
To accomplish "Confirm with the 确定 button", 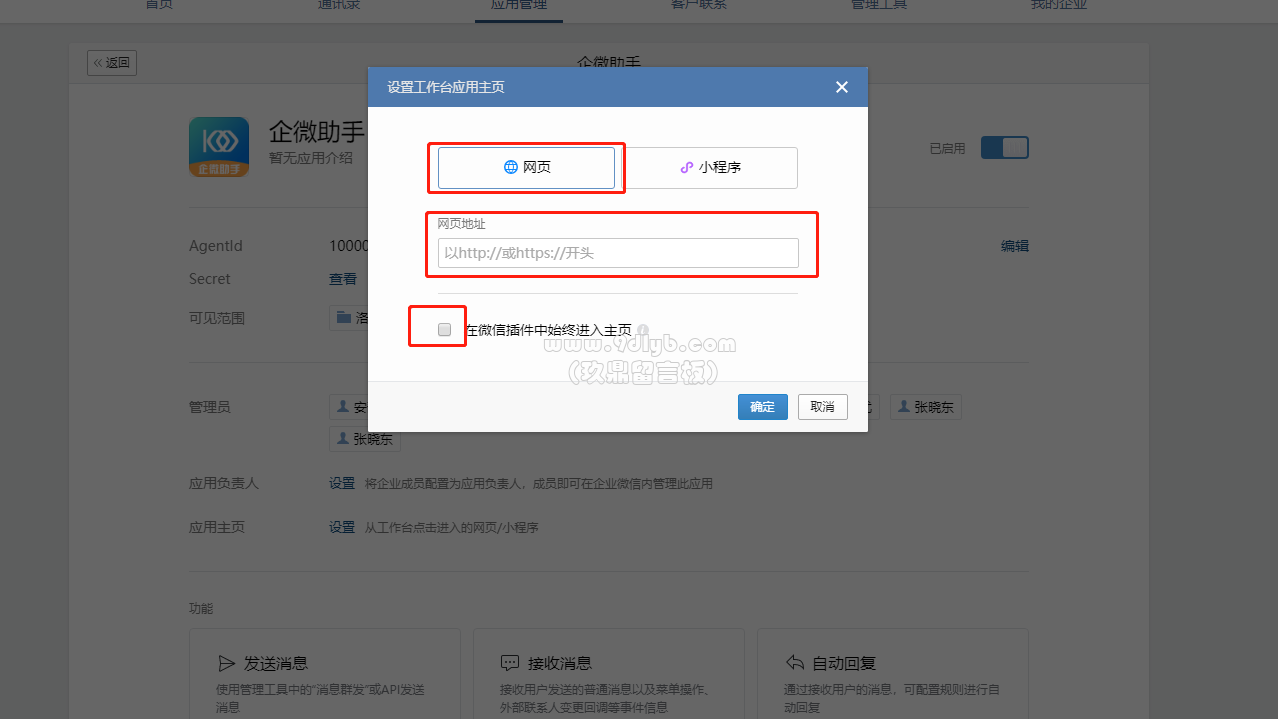I will click(x=763, y=407).
